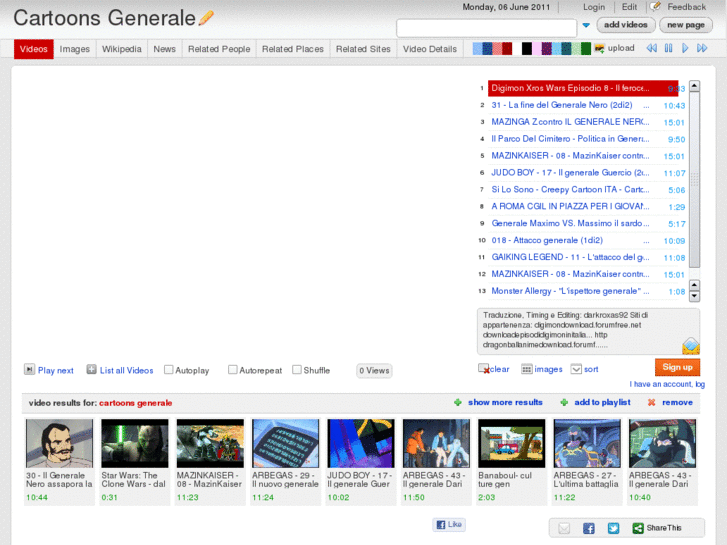Click the Play next icon
The image size is (727, 545).
point(29,369)
